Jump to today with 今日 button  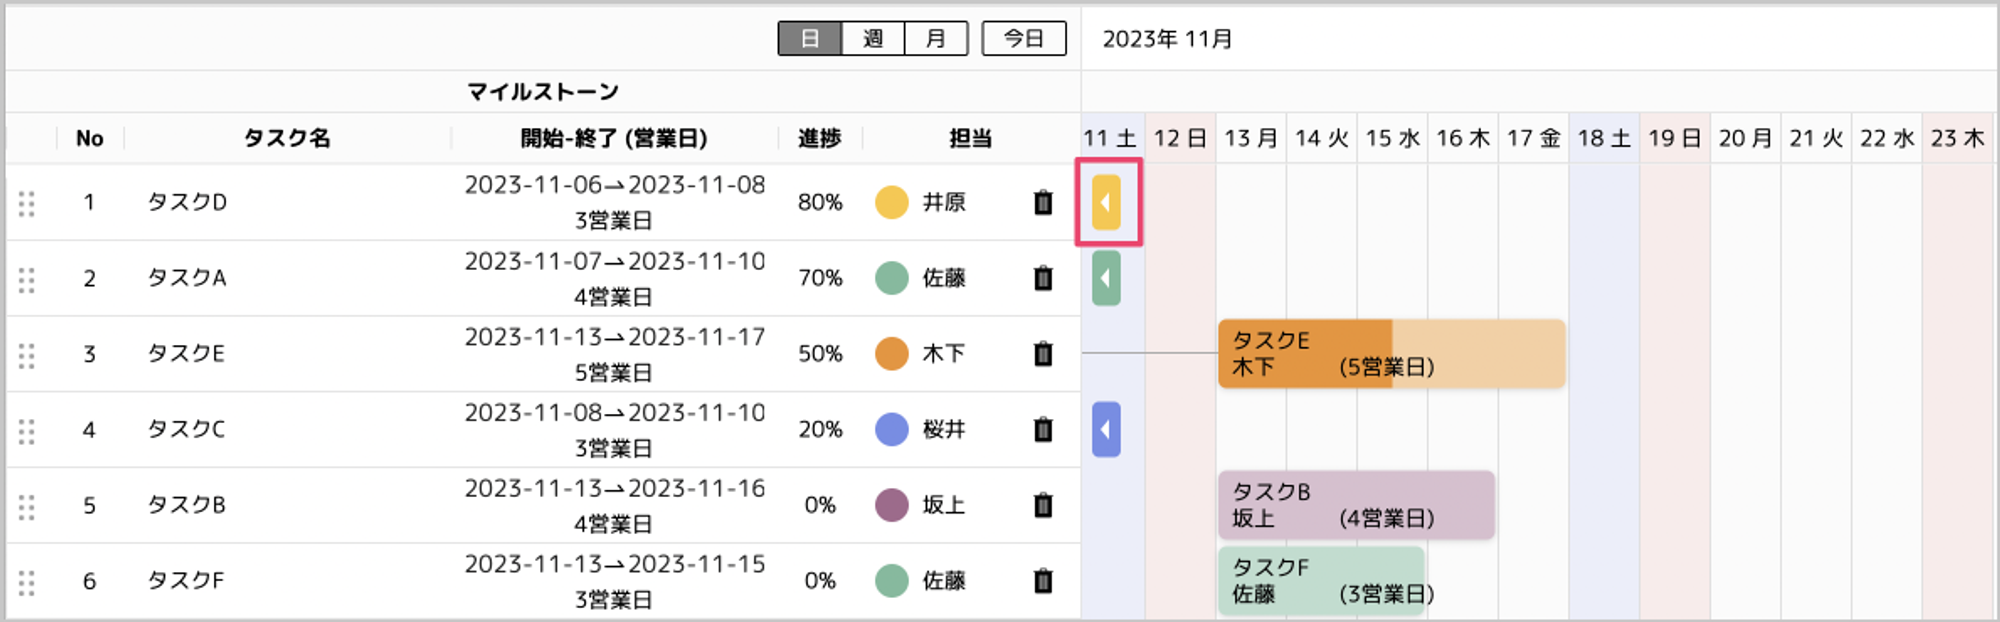click(1024, 39)
